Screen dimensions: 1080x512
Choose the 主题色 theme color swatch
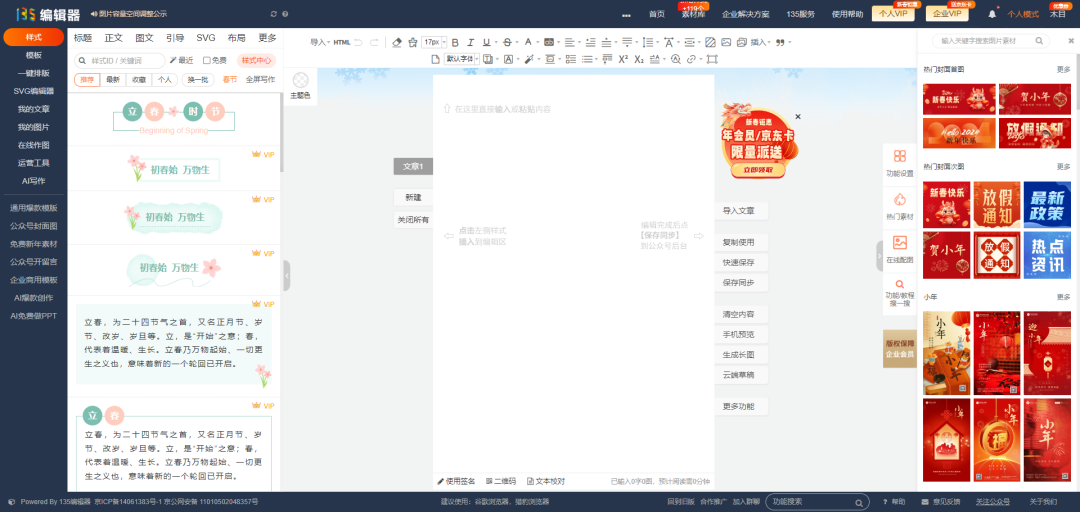(x=300, y=86)
